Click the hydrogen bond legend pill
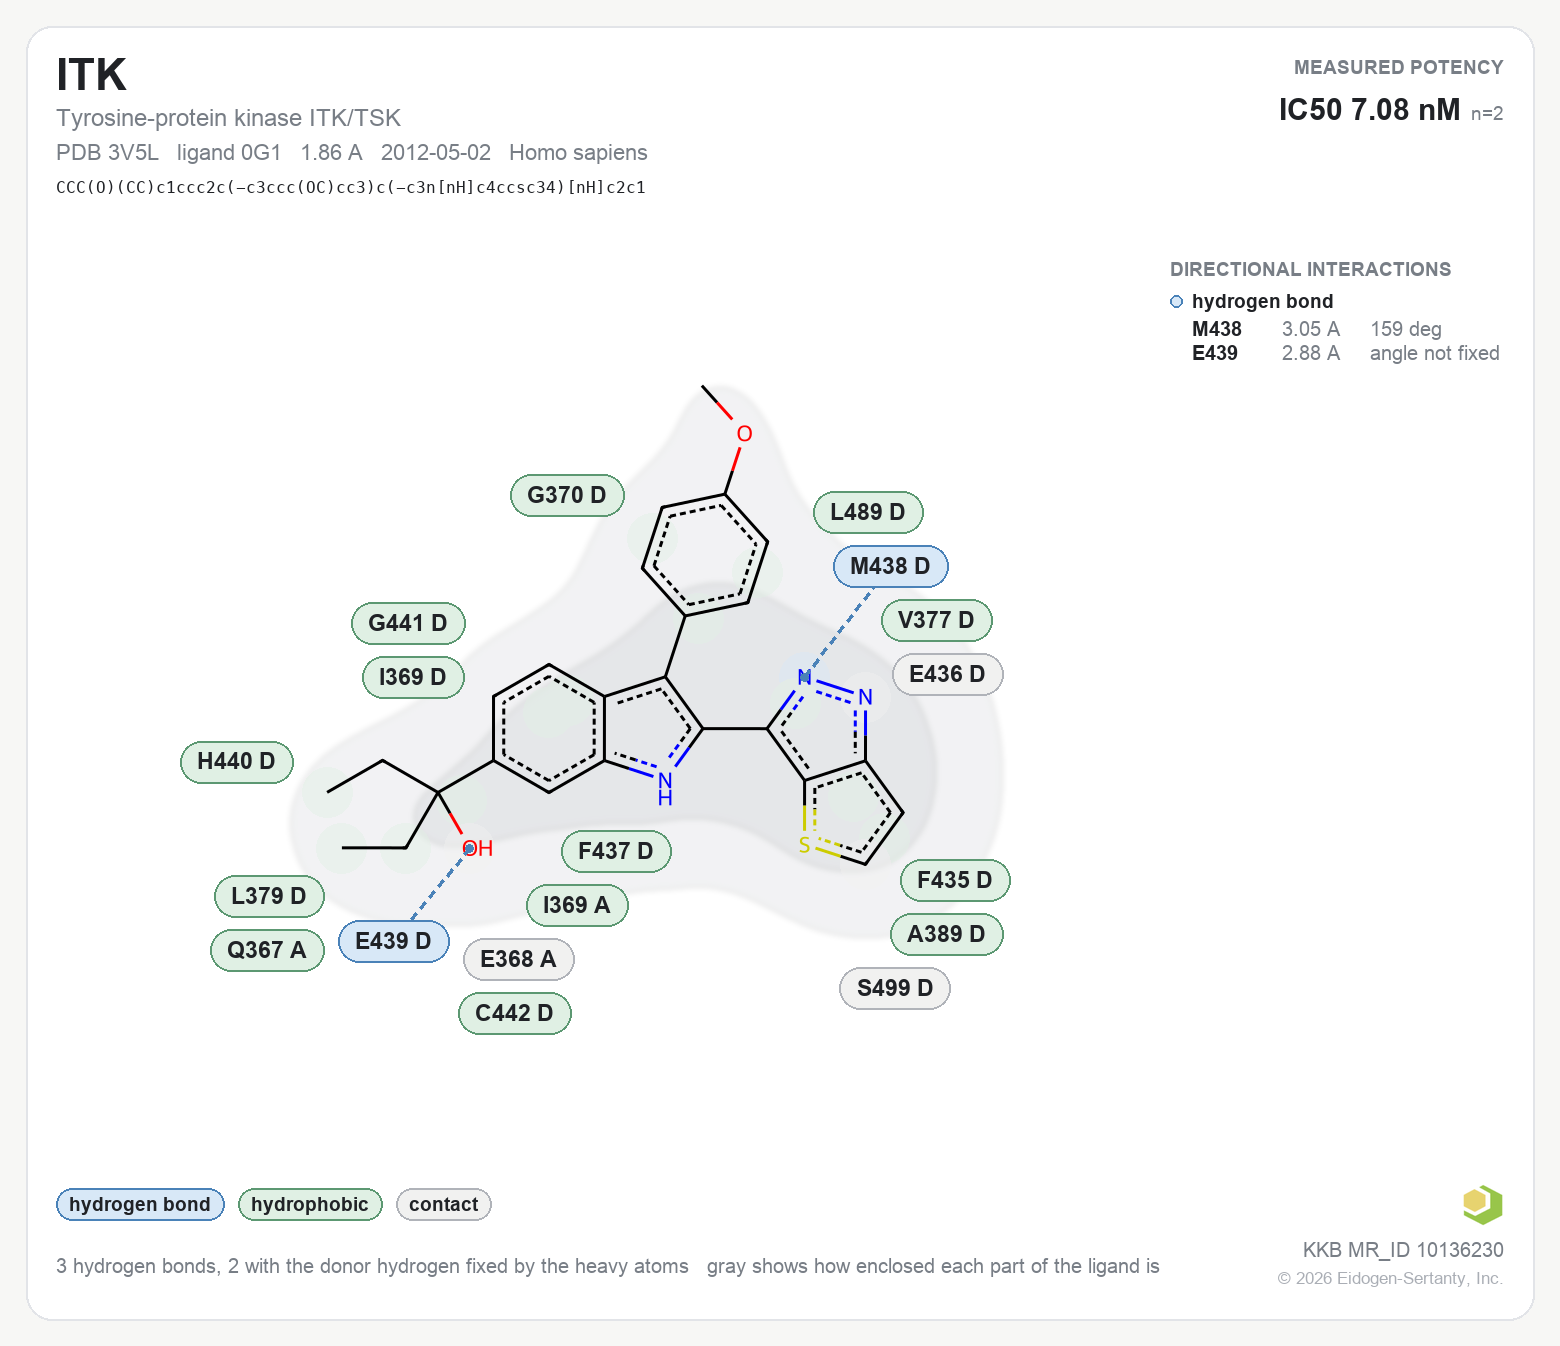The image size is (1560, 1346). tap(140, 1204)
